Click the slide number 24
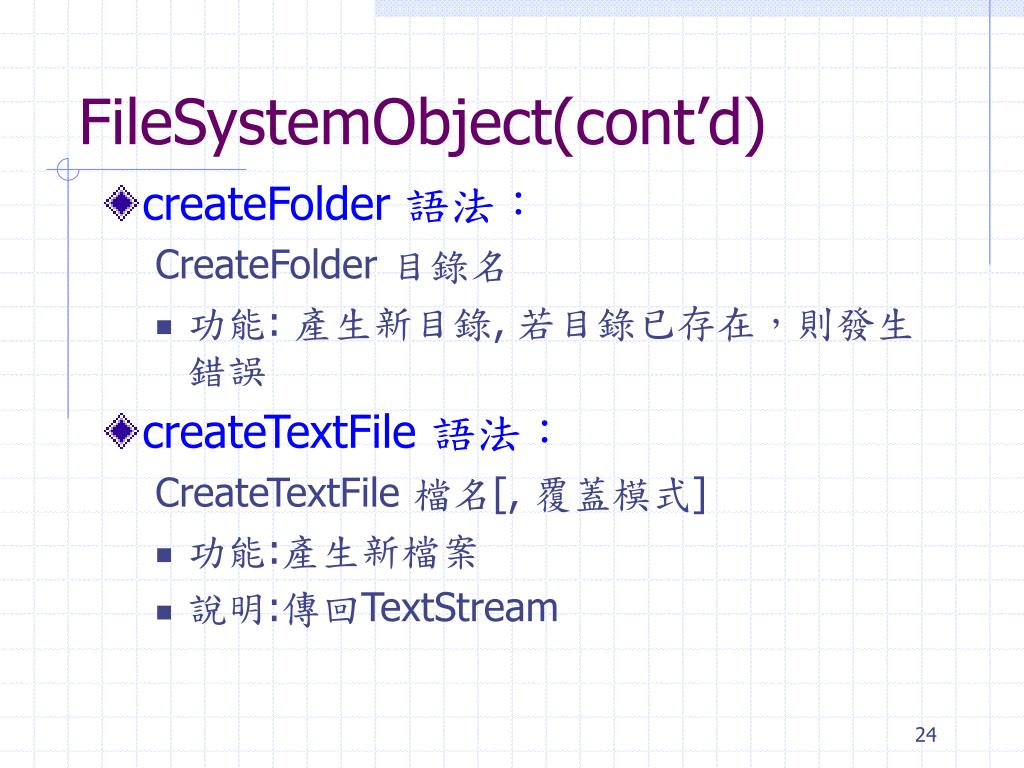The width and height of the screenshot is (1024, 768). 925,735
